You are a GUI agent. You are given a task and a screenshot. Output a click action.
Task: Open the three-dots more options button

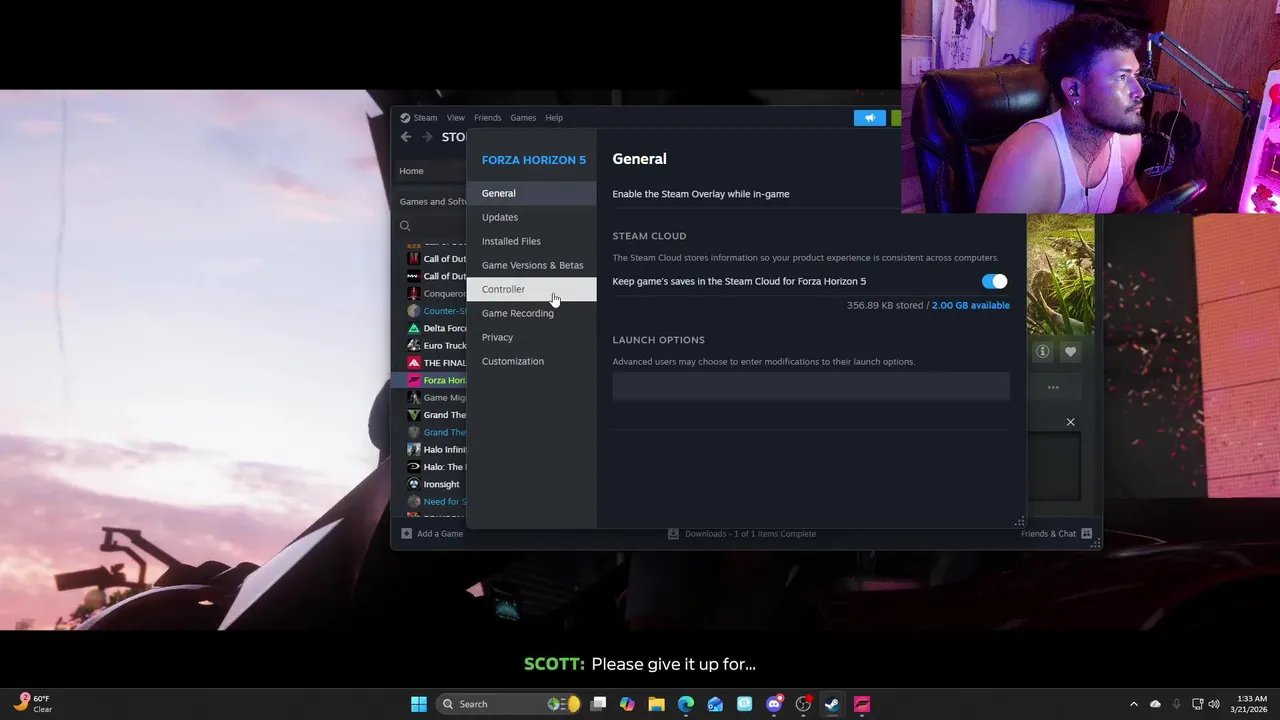click(x=1053, y=387)
